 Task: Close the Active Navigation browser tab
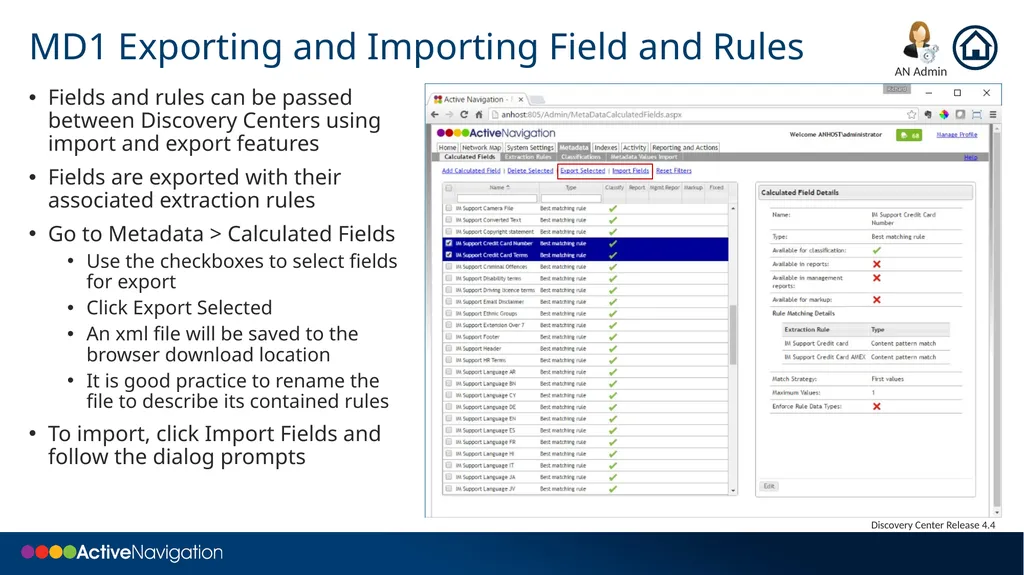coord(520,100)
